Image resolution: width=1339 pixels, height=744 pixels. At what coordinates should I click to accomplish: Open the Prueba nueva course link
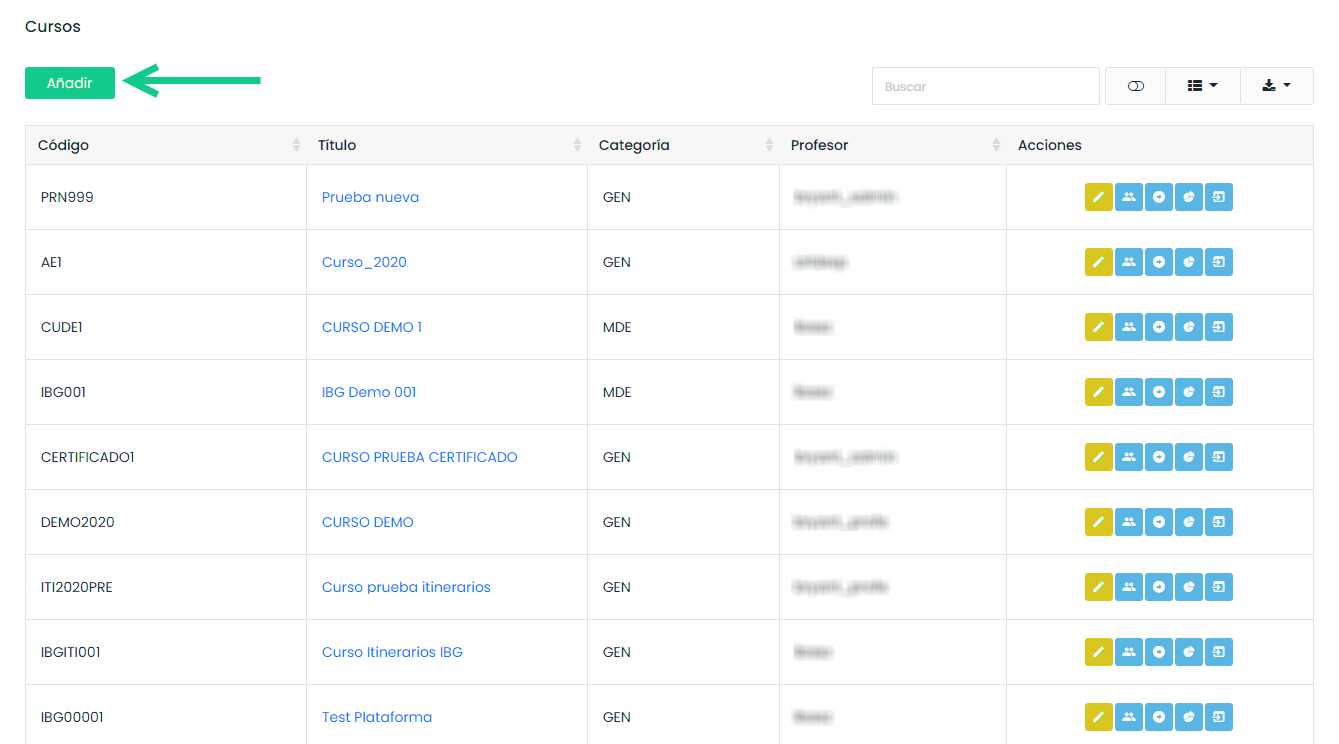point(370,197)
